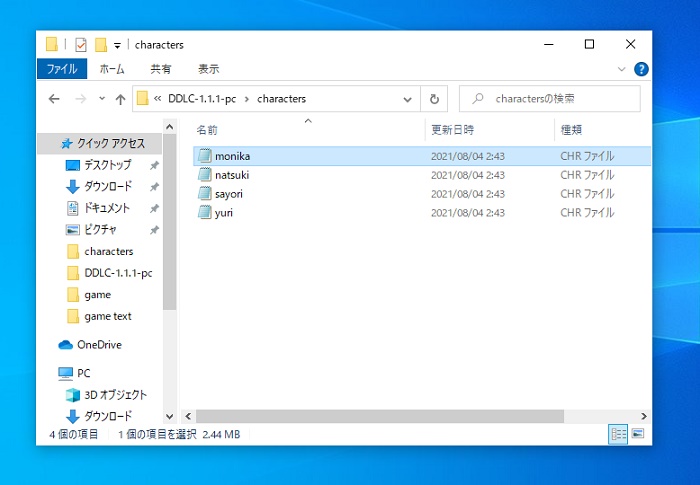
Task: Click the yuri file icon
Action: coord(204,212)
